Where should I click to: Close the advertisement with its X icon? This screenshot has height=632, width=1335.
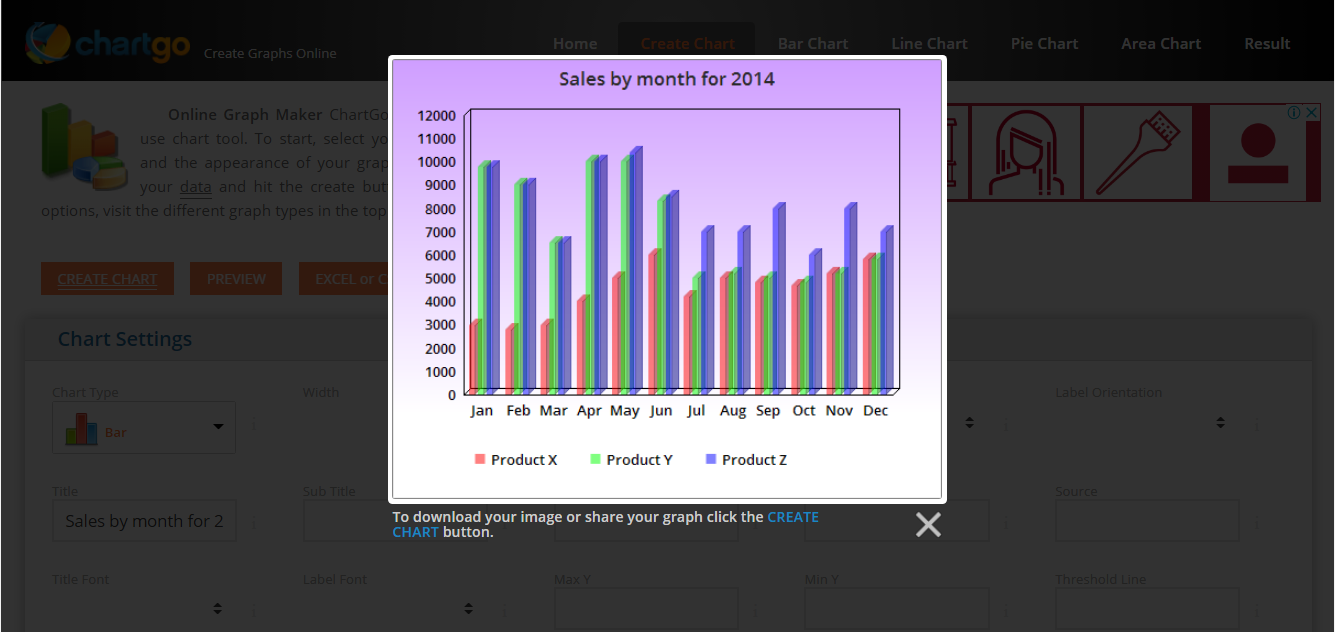point(1311,113)
